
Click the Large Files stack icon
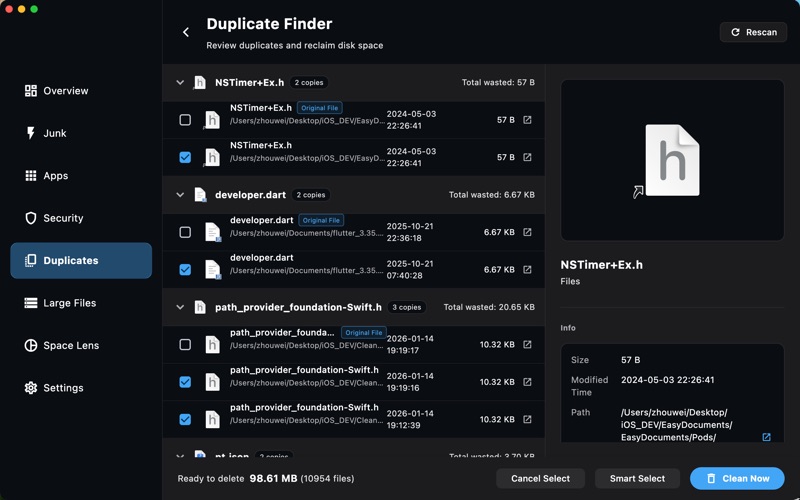coord(31,303)
